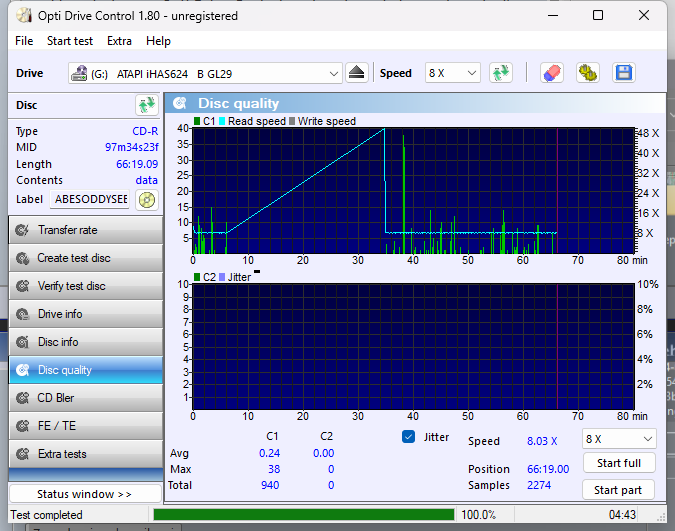675x531 pixels.
Task: Open the 8 X test speed dropdown
Action: coord(618,439)
